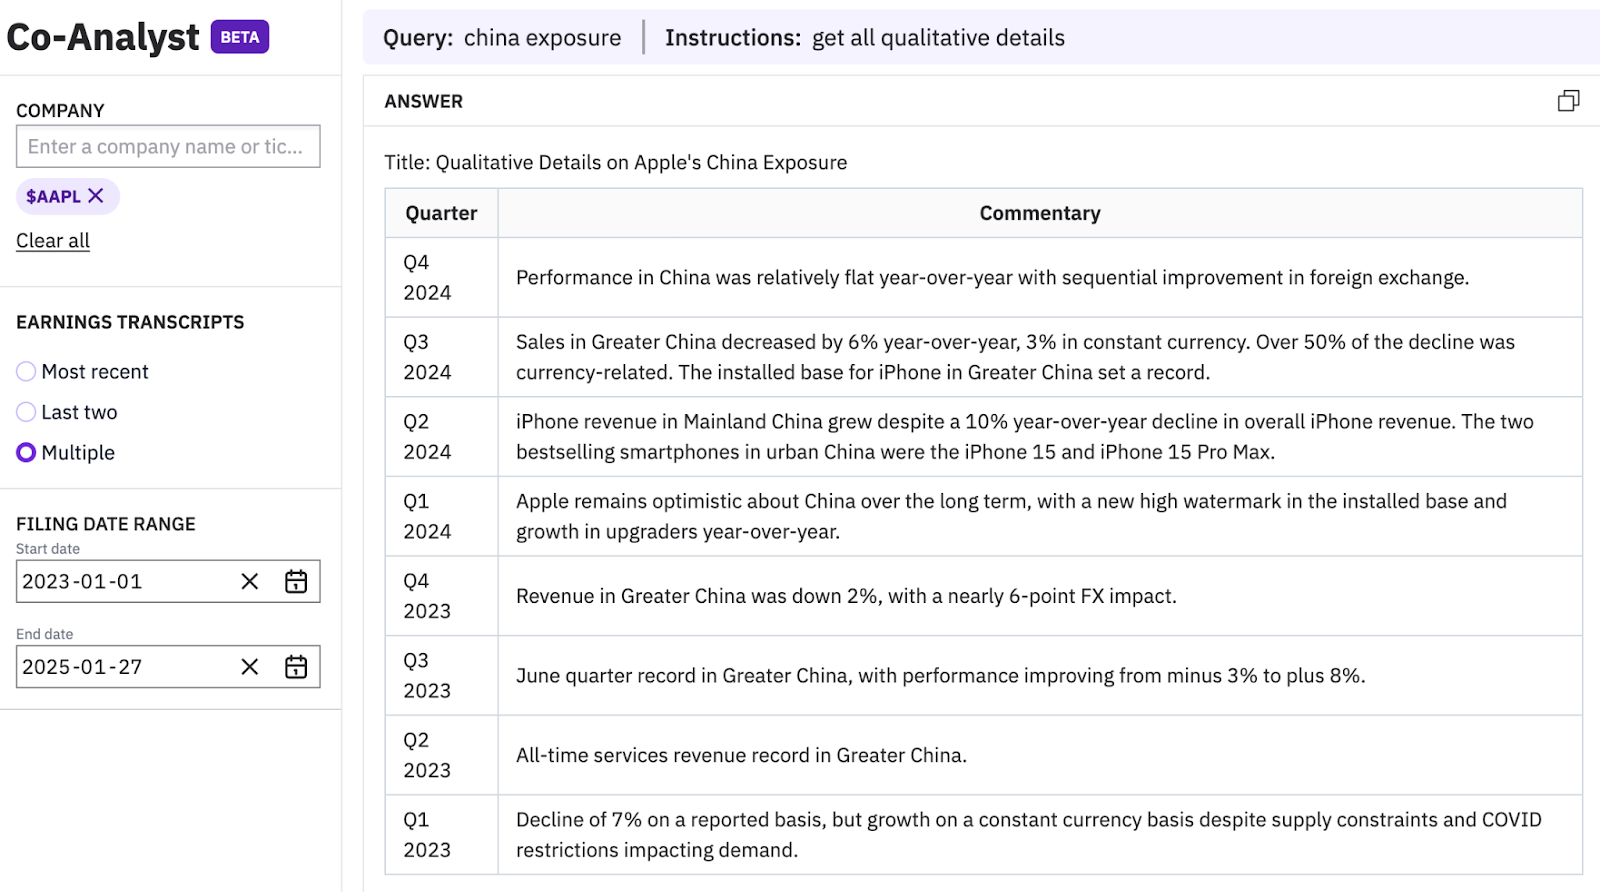Image resolution: width=1600 pixels, height=892 pixels.
Task: Select the Last two transcripts option
Action: [26, 412]
